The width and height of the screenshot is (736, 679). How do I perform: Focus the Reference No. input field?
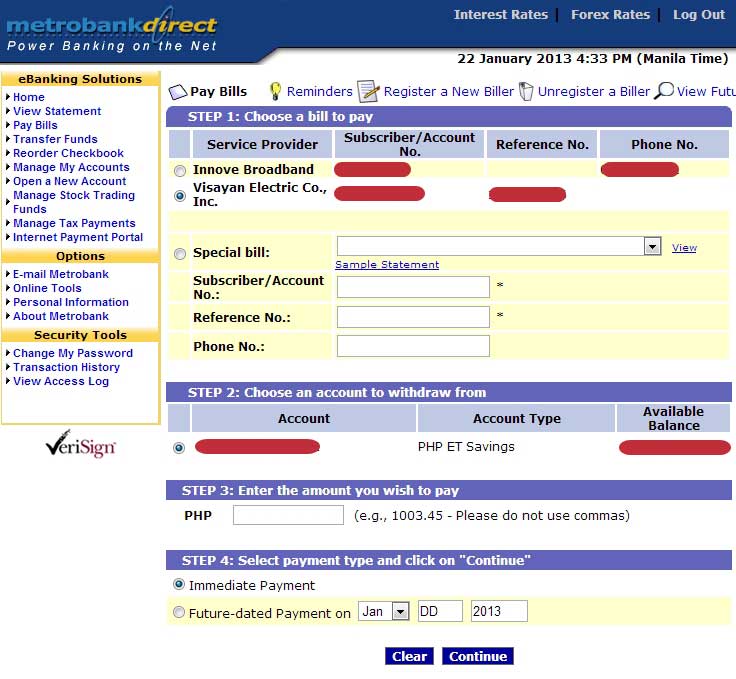pyautogui.click(x=413, y=317)
